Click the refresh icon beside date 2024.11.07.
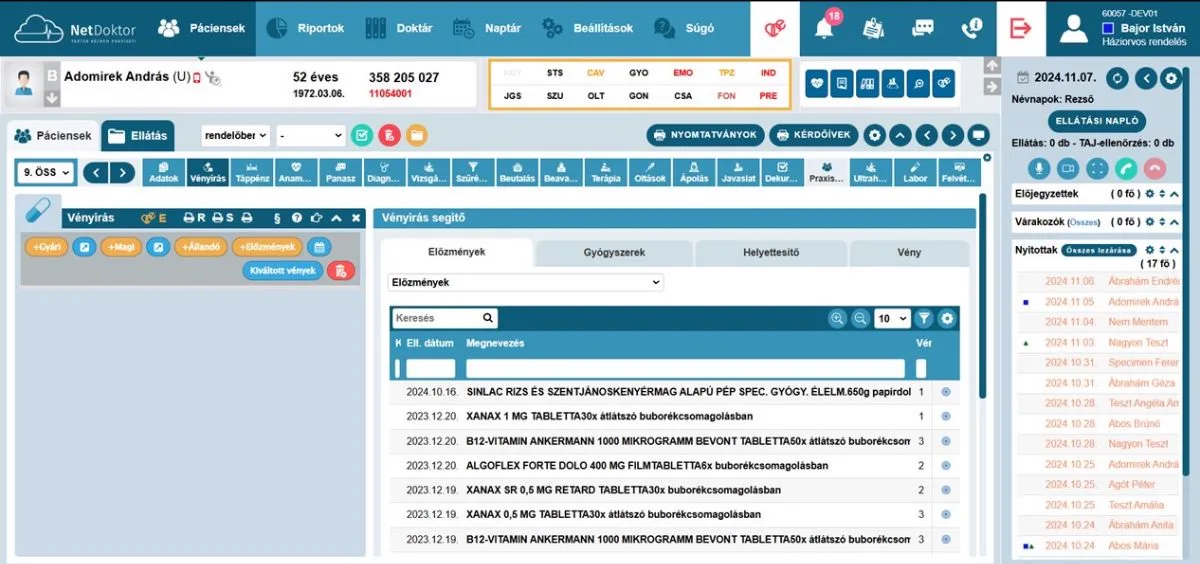 pos(1118,78)
